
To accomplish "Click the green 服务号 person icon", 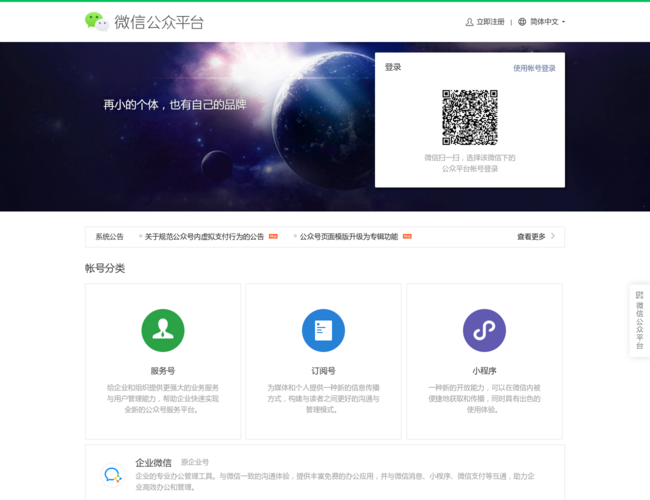I will 163,330.
